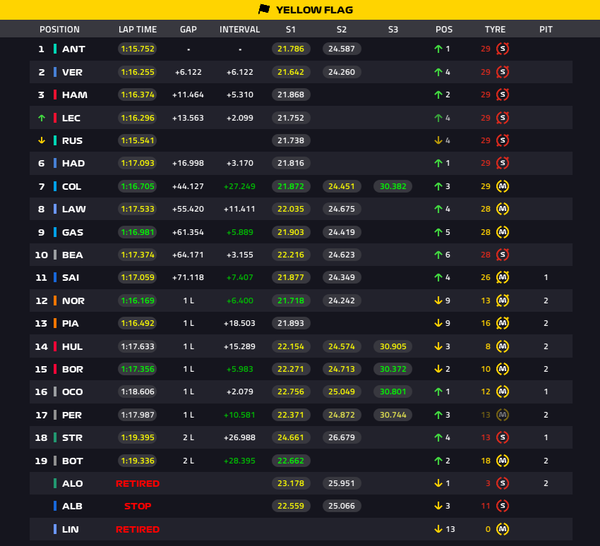Click LEC's soft tyre icon
This screenshot has height=546, width=600.
pos(502,118)
